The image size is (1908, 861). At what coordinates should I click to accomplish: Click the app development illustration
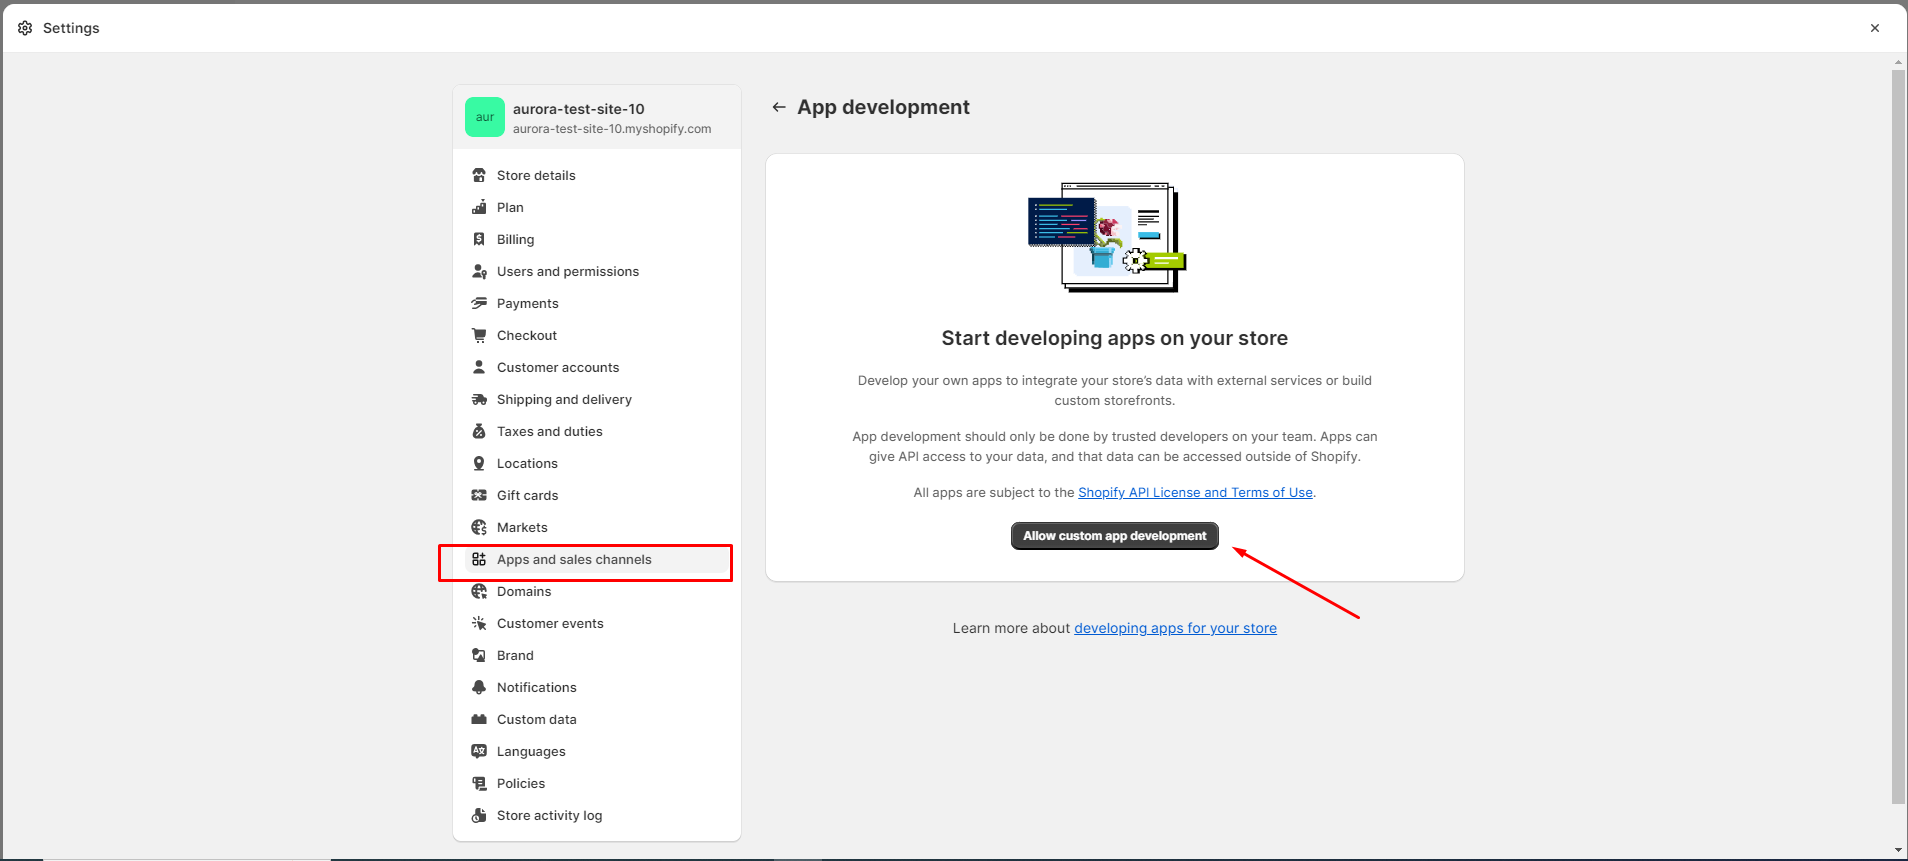point(1107,237)
